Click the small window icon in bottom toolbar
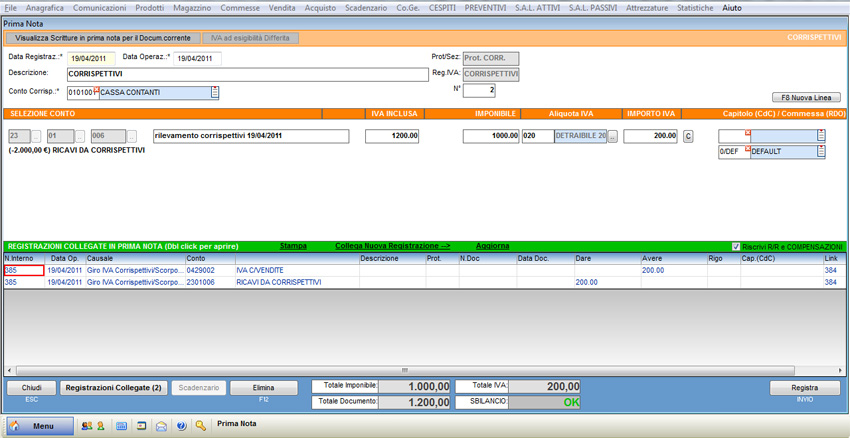The image size is (850, 438). point(141,426)
